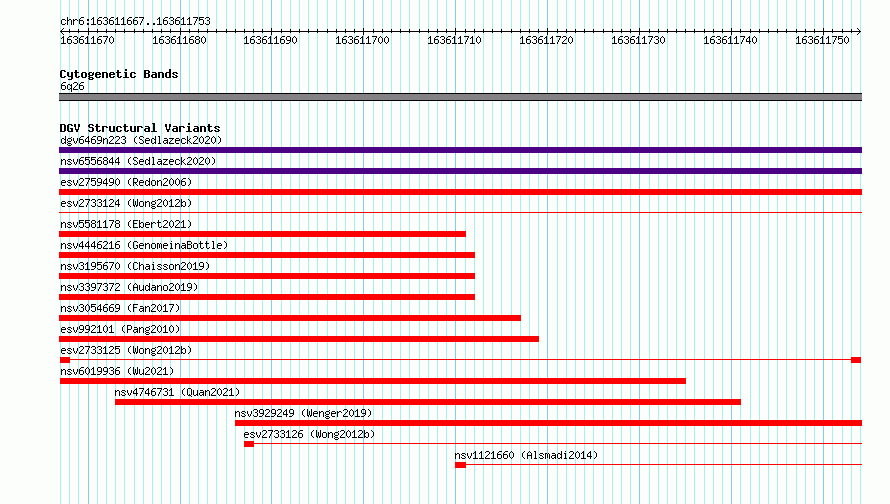
Task: Click the red bar under nsv3195670
Action: 267,276
